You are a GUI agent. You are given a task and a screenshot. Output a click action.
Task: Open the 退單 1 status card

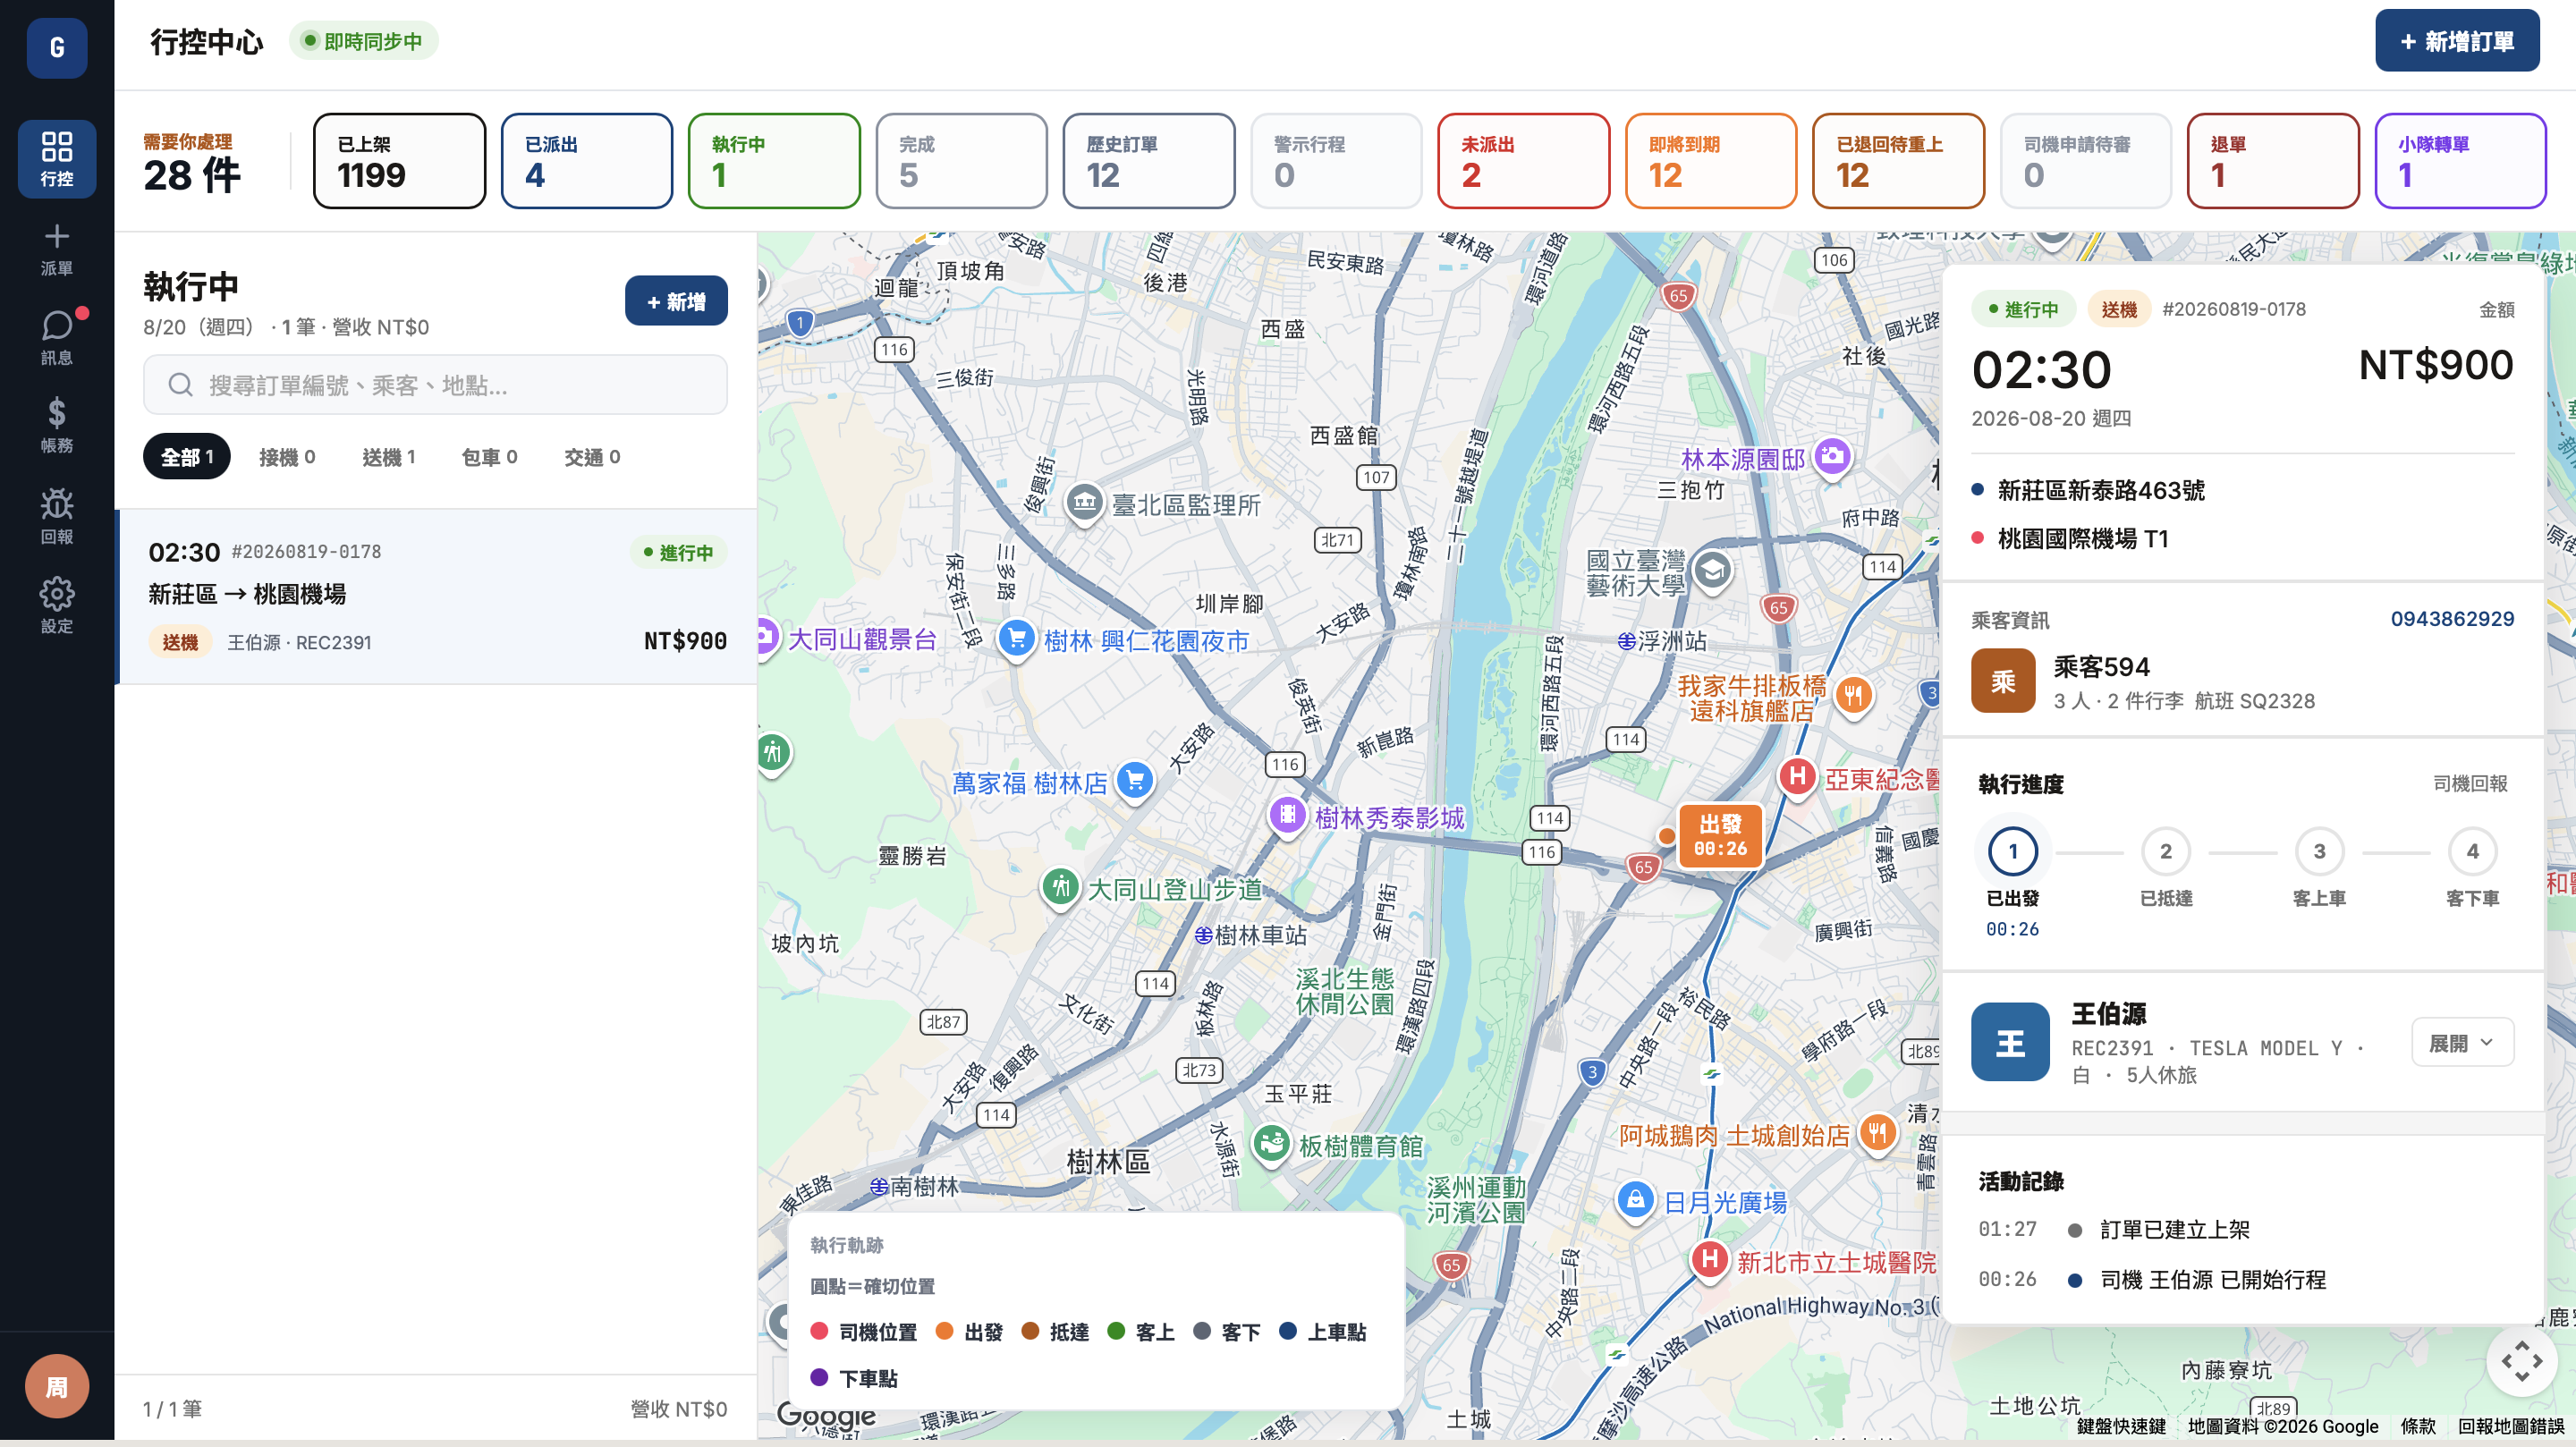(x=2273, y=161)
